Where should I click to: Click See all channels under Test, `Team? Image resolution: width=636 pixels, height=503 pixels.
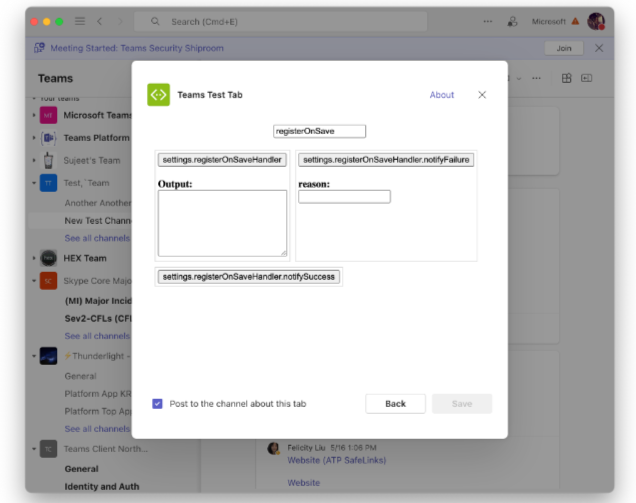97,238
